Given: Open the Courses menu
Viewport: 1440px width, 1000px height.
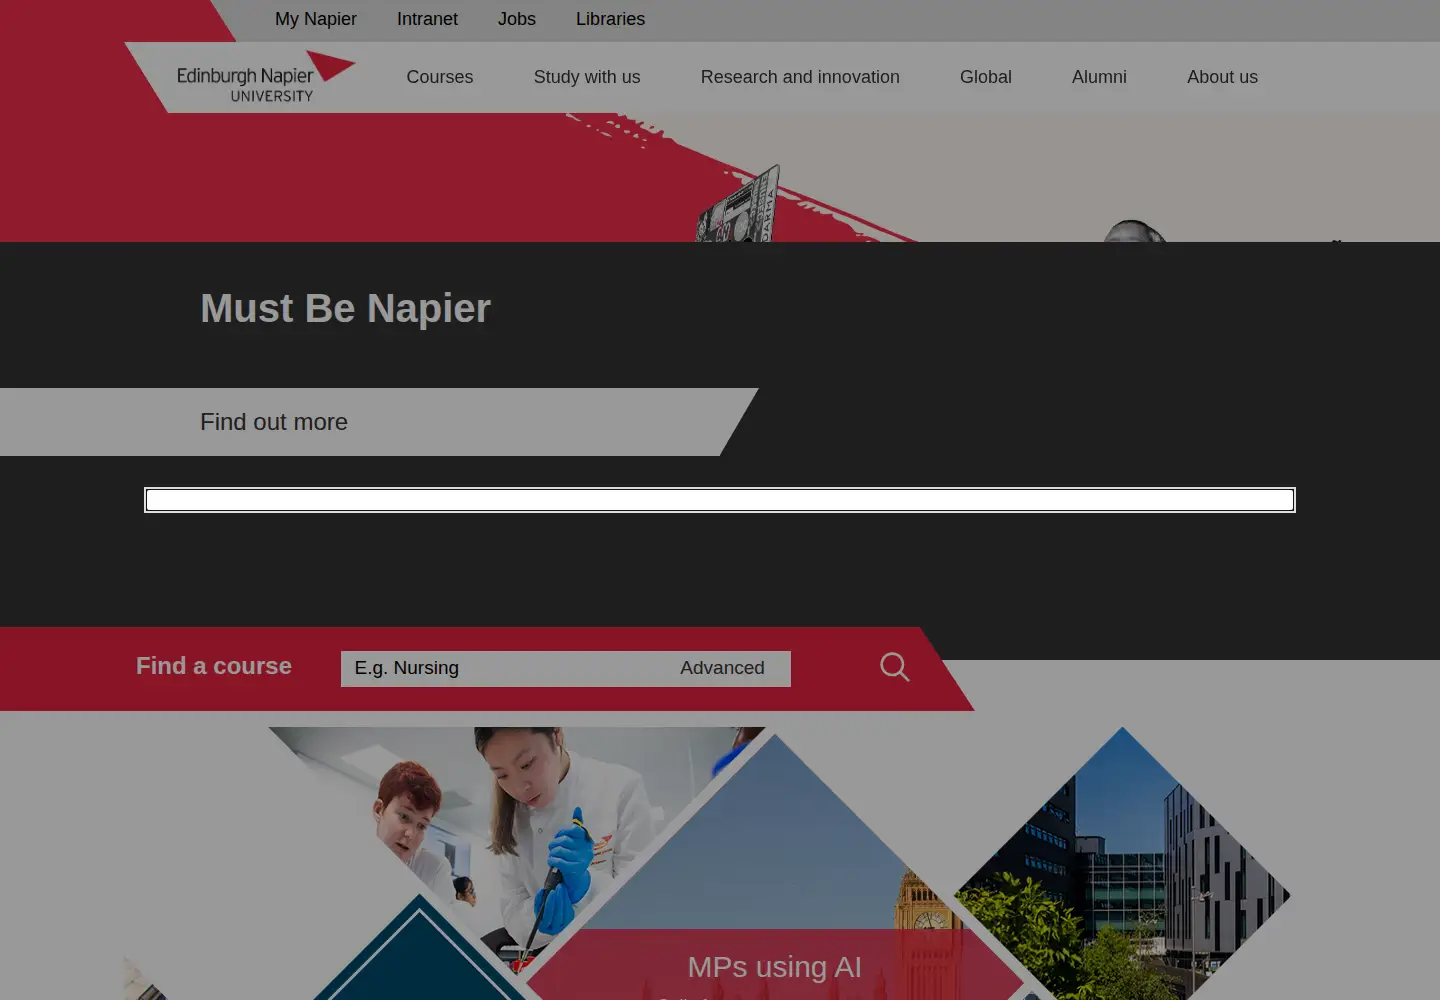Looking at the screenshot, I should point(440,77).
